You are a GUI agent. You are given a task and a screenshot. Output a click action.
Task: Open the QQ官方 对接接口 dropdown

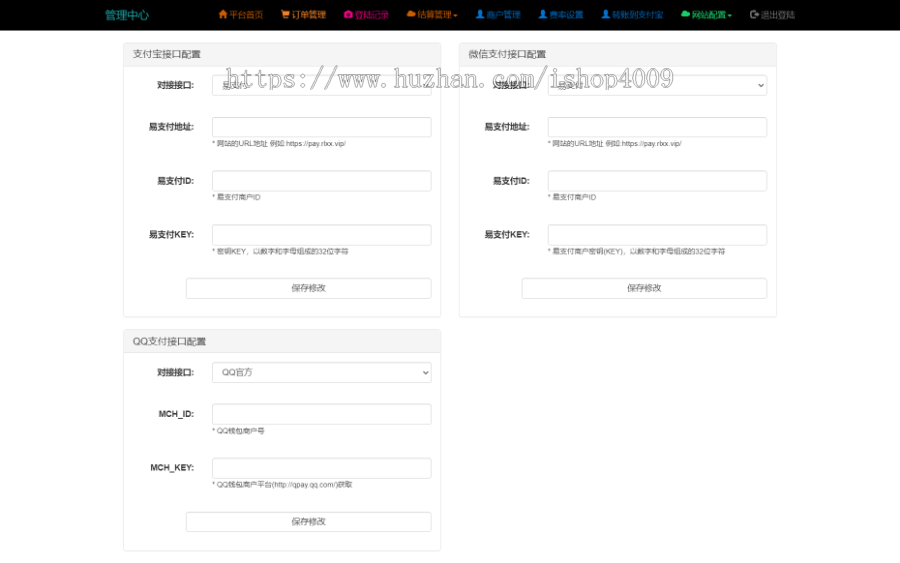pyautogui.click(x=321, y=372)
